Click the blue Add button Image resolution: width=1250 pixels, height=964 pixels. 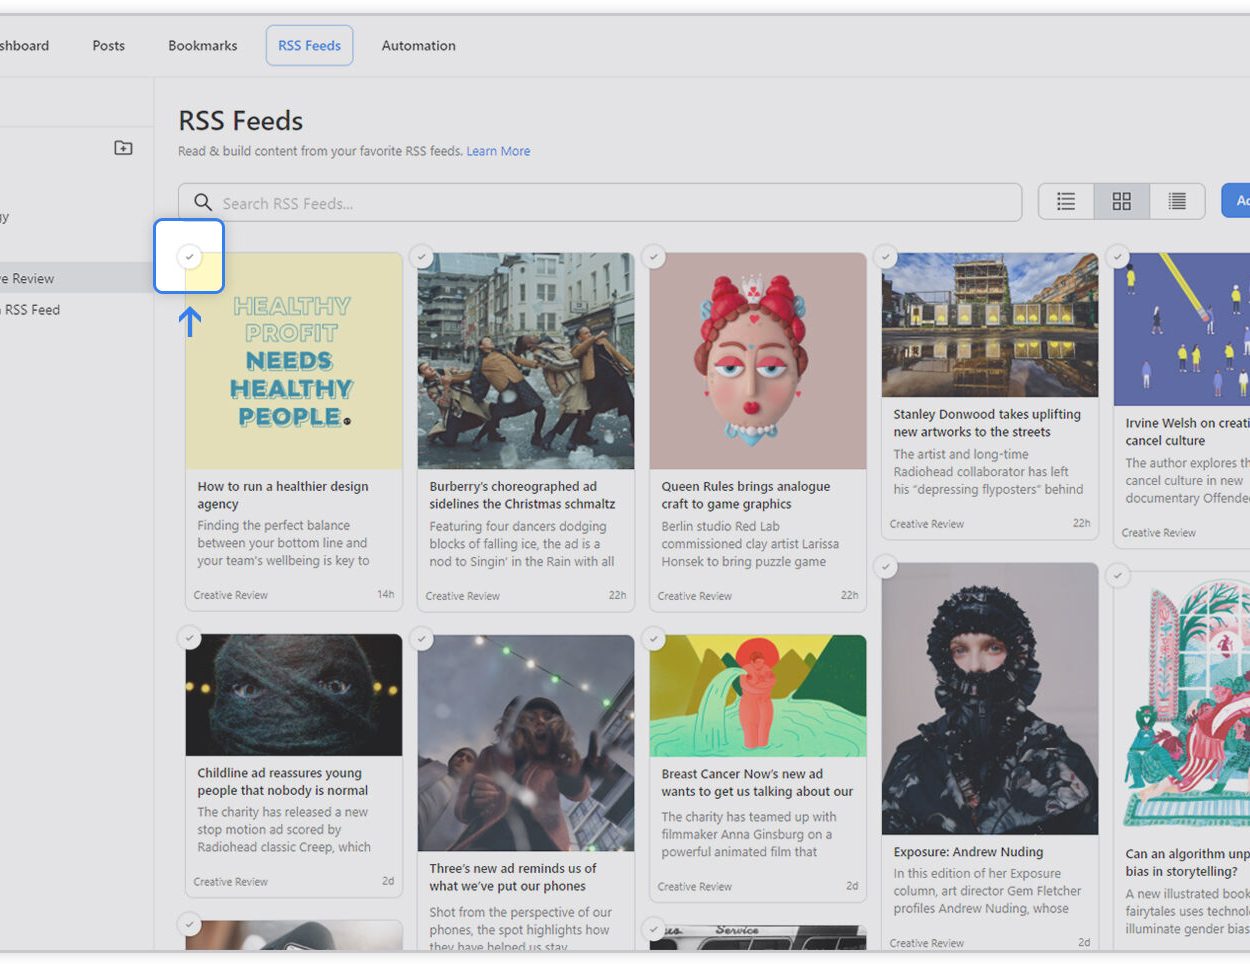1236,201
